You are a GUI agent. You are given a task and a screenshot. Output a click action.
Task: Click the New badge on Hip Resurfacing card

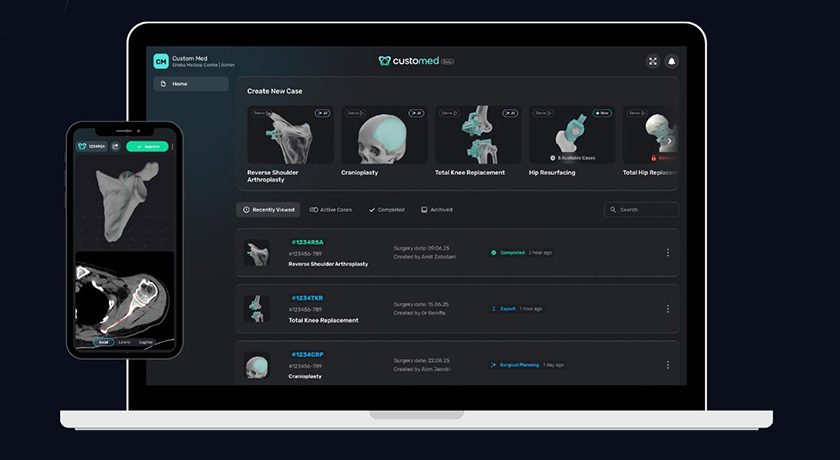pos(602,113)
